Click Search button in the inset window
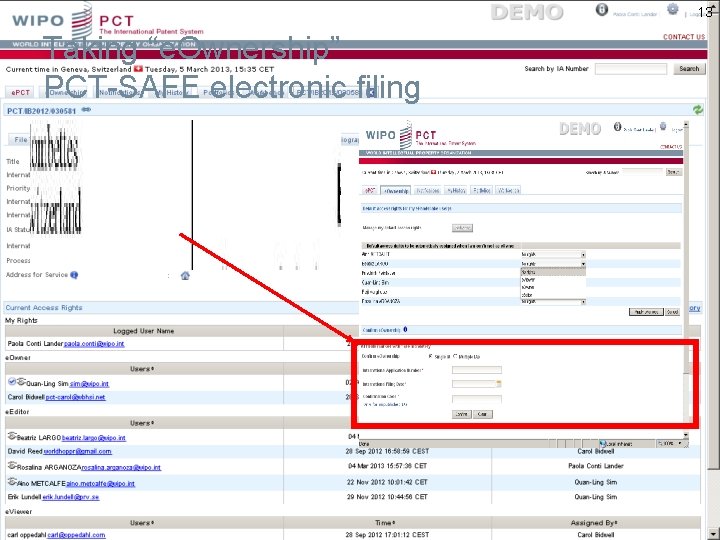720x540 pixels. click(674, 172)
